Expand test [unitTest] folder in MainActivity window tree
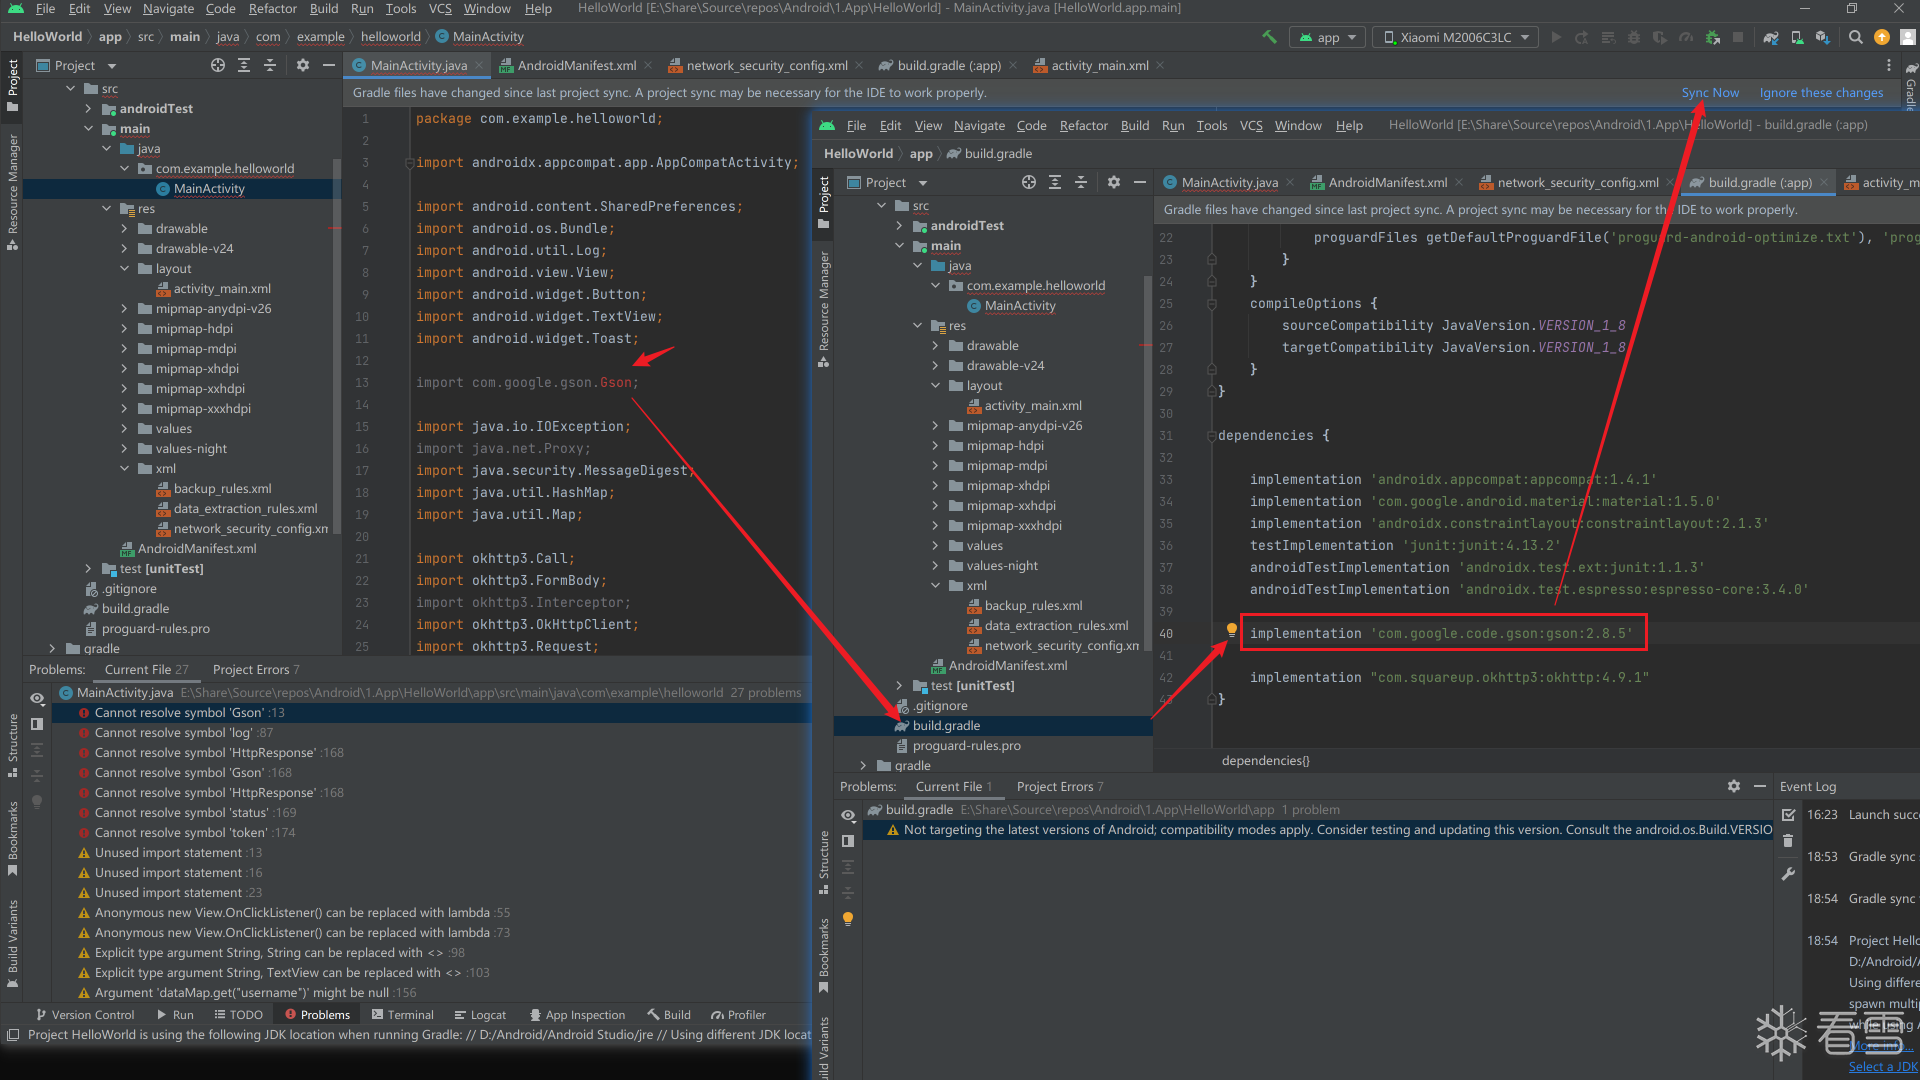The image size is (1920, 1080). tap(88, 568)
